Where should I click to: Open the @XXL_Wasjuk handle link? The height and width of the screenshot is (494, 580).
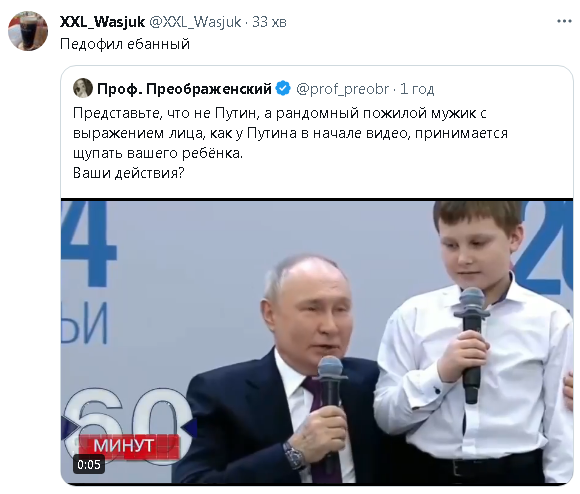coord(195,22)
